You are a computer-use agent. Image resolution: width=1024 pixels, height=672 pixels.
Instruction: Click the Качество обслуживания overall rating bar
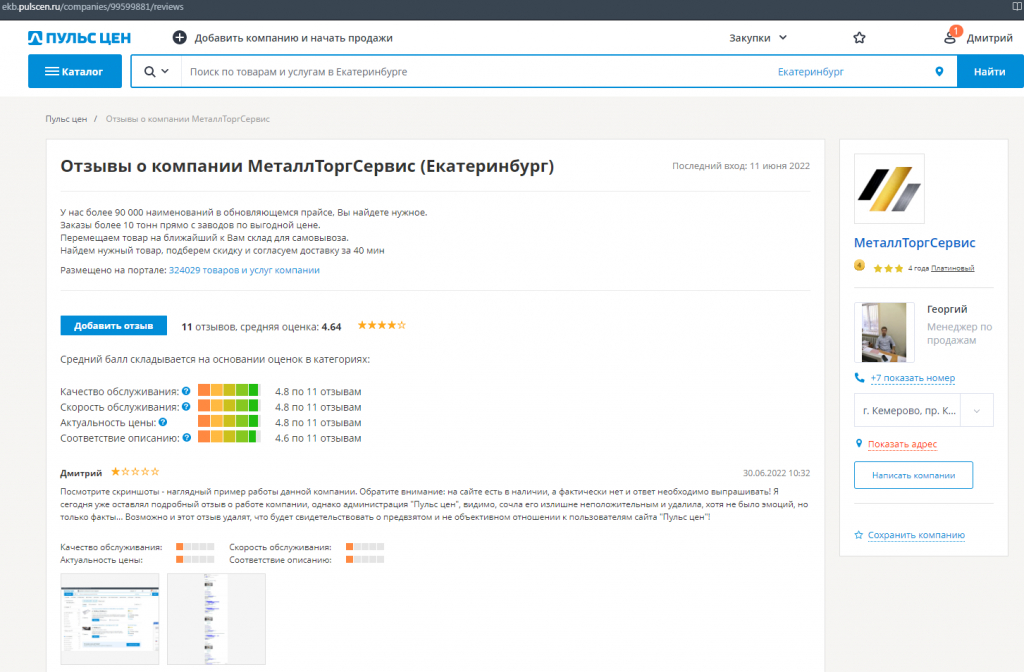coord(229,391)
